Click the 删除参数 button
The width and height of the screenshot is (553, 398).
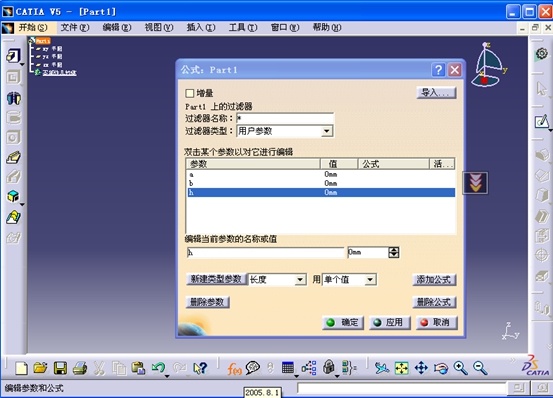click(x=207, y=302)
